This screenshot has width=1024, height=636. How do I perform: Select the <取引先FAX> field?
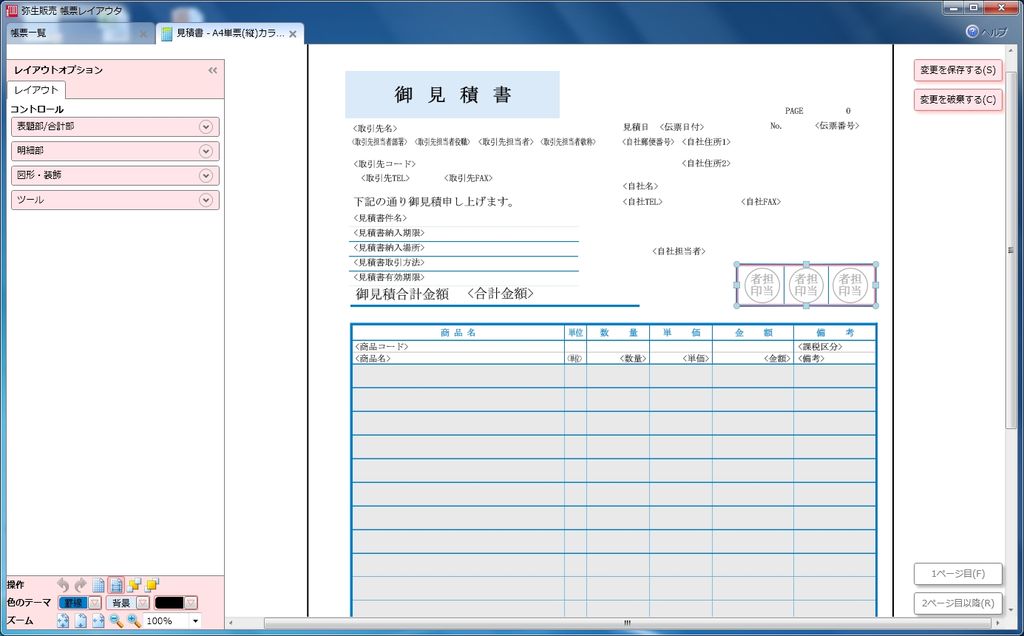coord(468,178)
